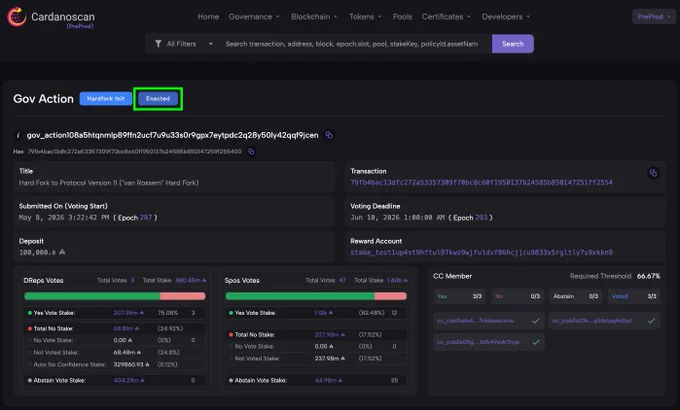This screenshot has width=680, height=410.
Task: Click the Cardanoscan logo icon
Action: point(16,17)
